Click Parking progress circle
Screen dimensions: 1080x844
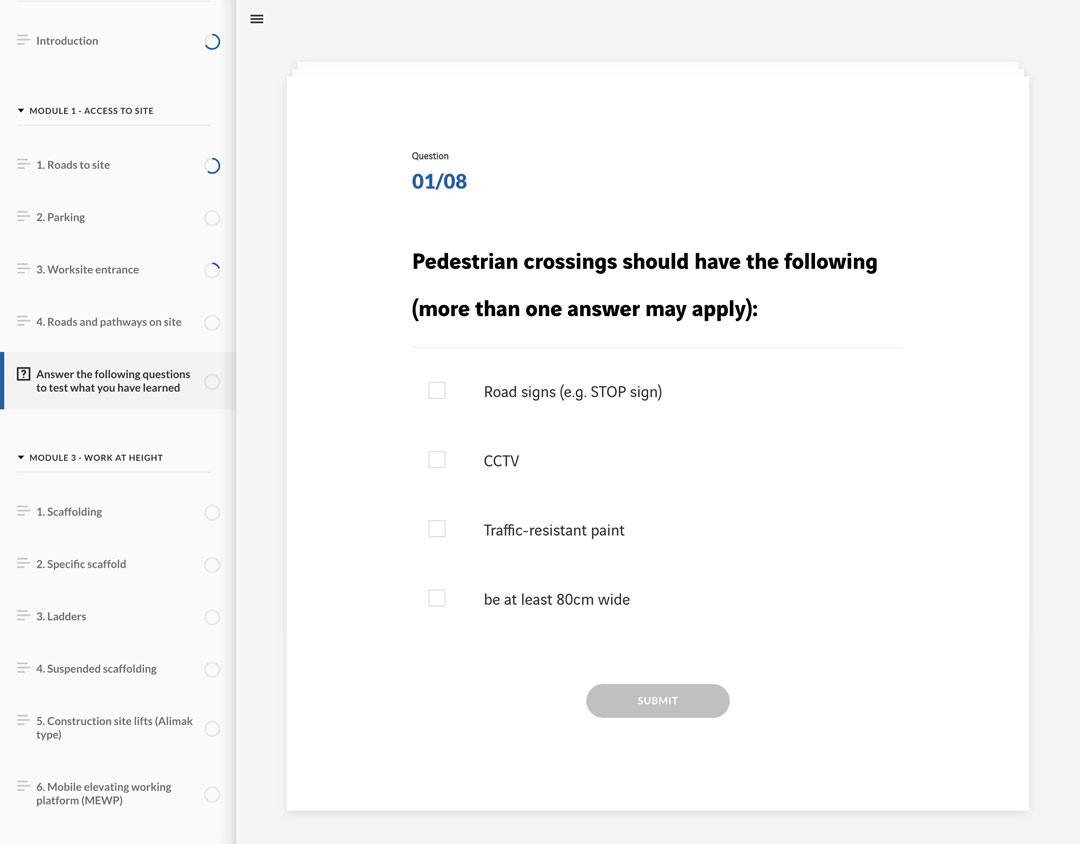(x=212, y=218)
